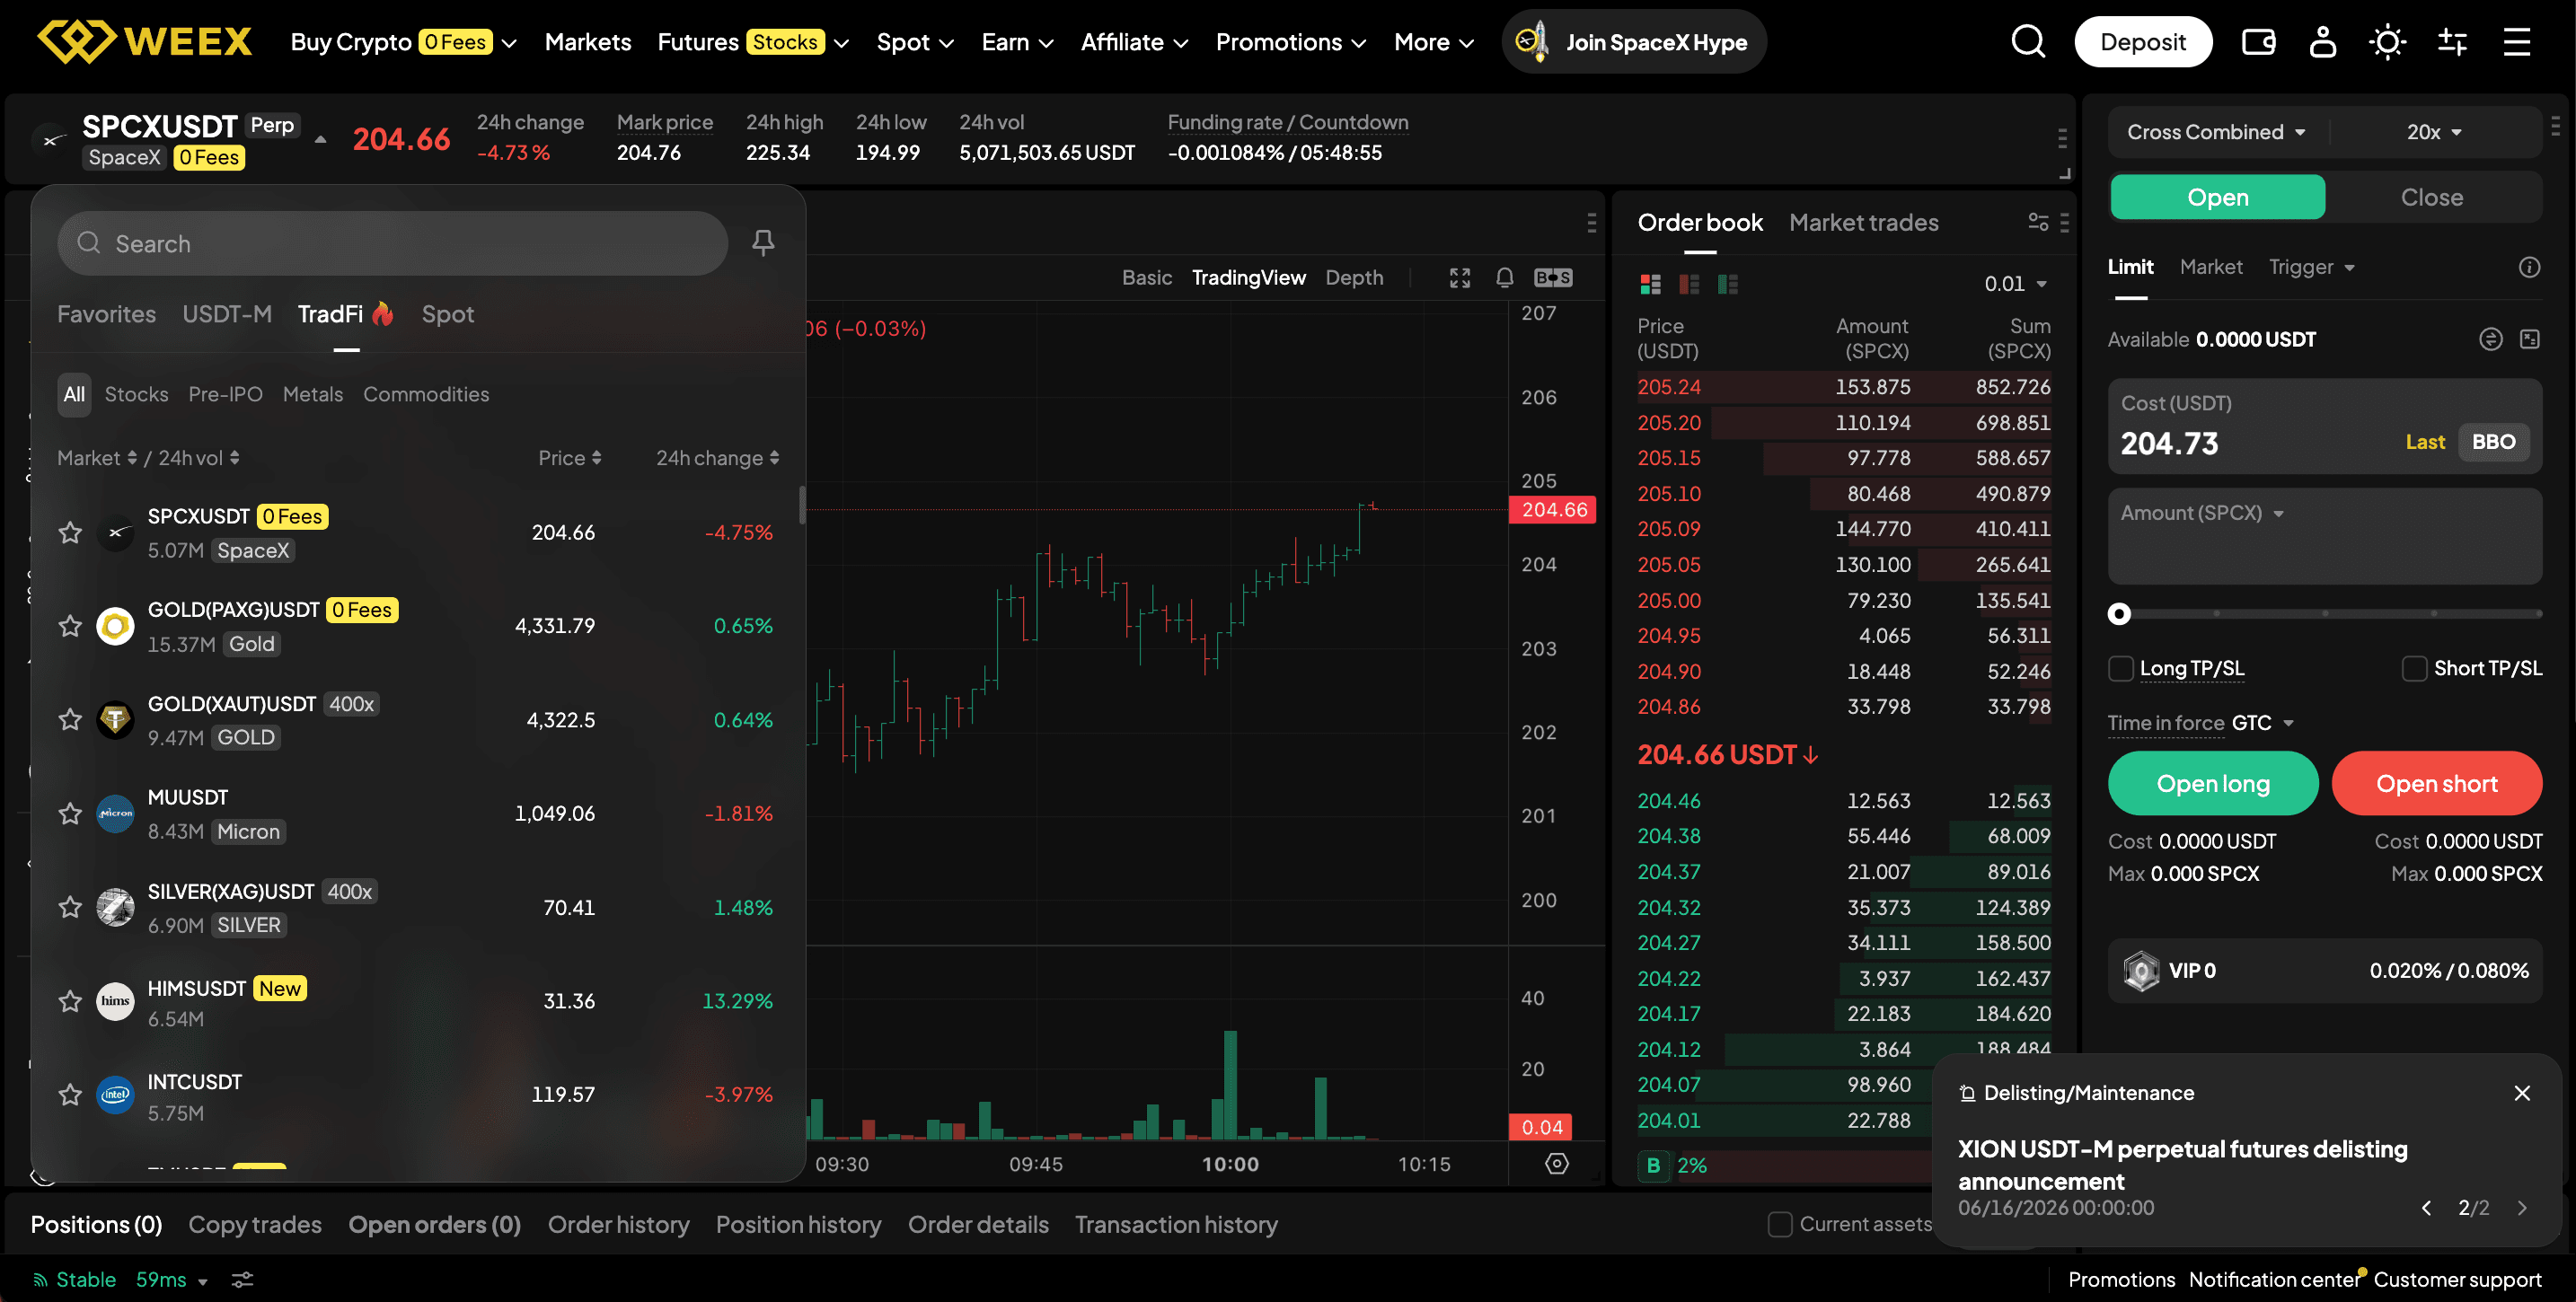
Task: Sort markets by 24h change
Action: click(x=717, y=458)
